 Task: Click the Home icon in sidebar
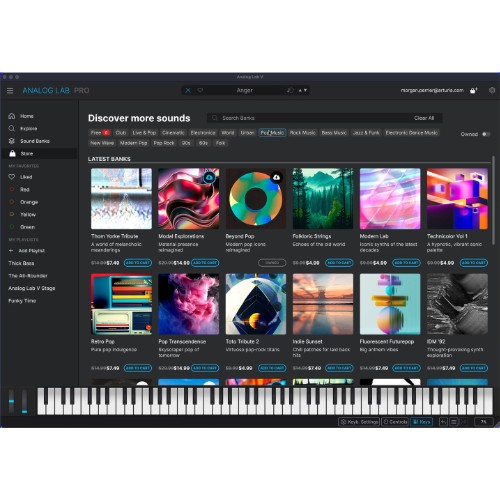pos(12,116)
